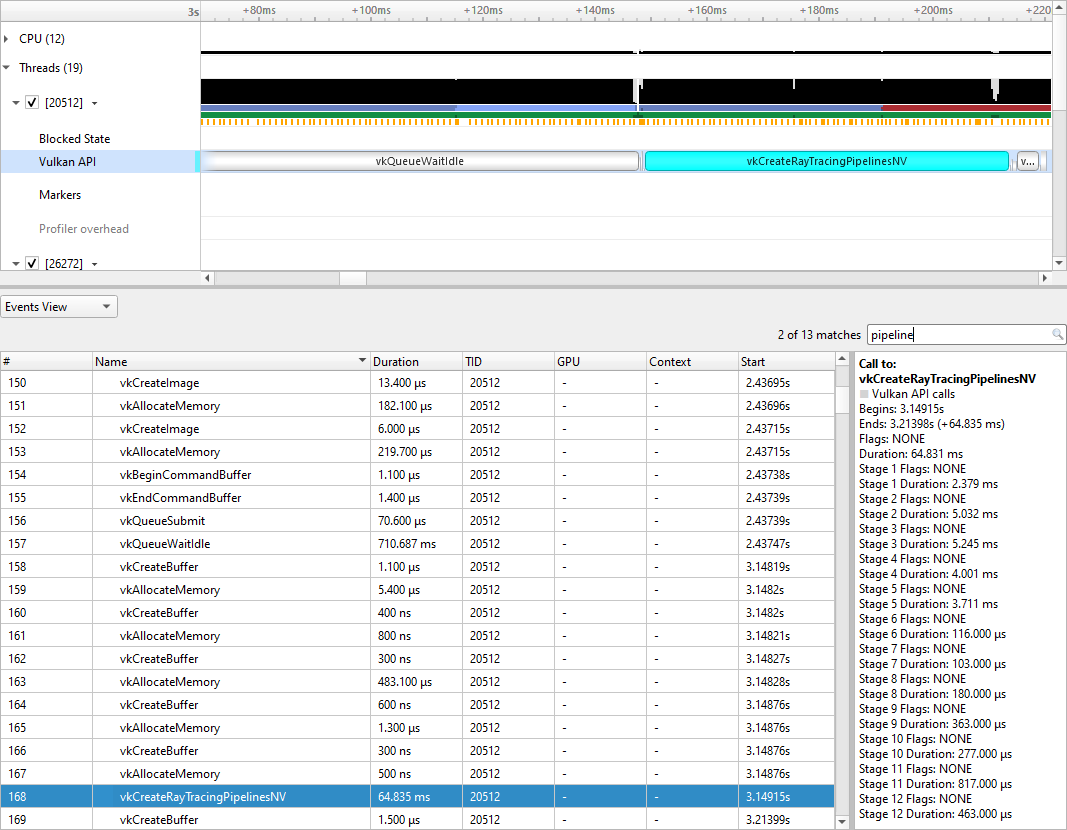Click timeline scrollbar left arrow
The height and width of the screenshot is (830, 1067).
click(x=207, y=278)
